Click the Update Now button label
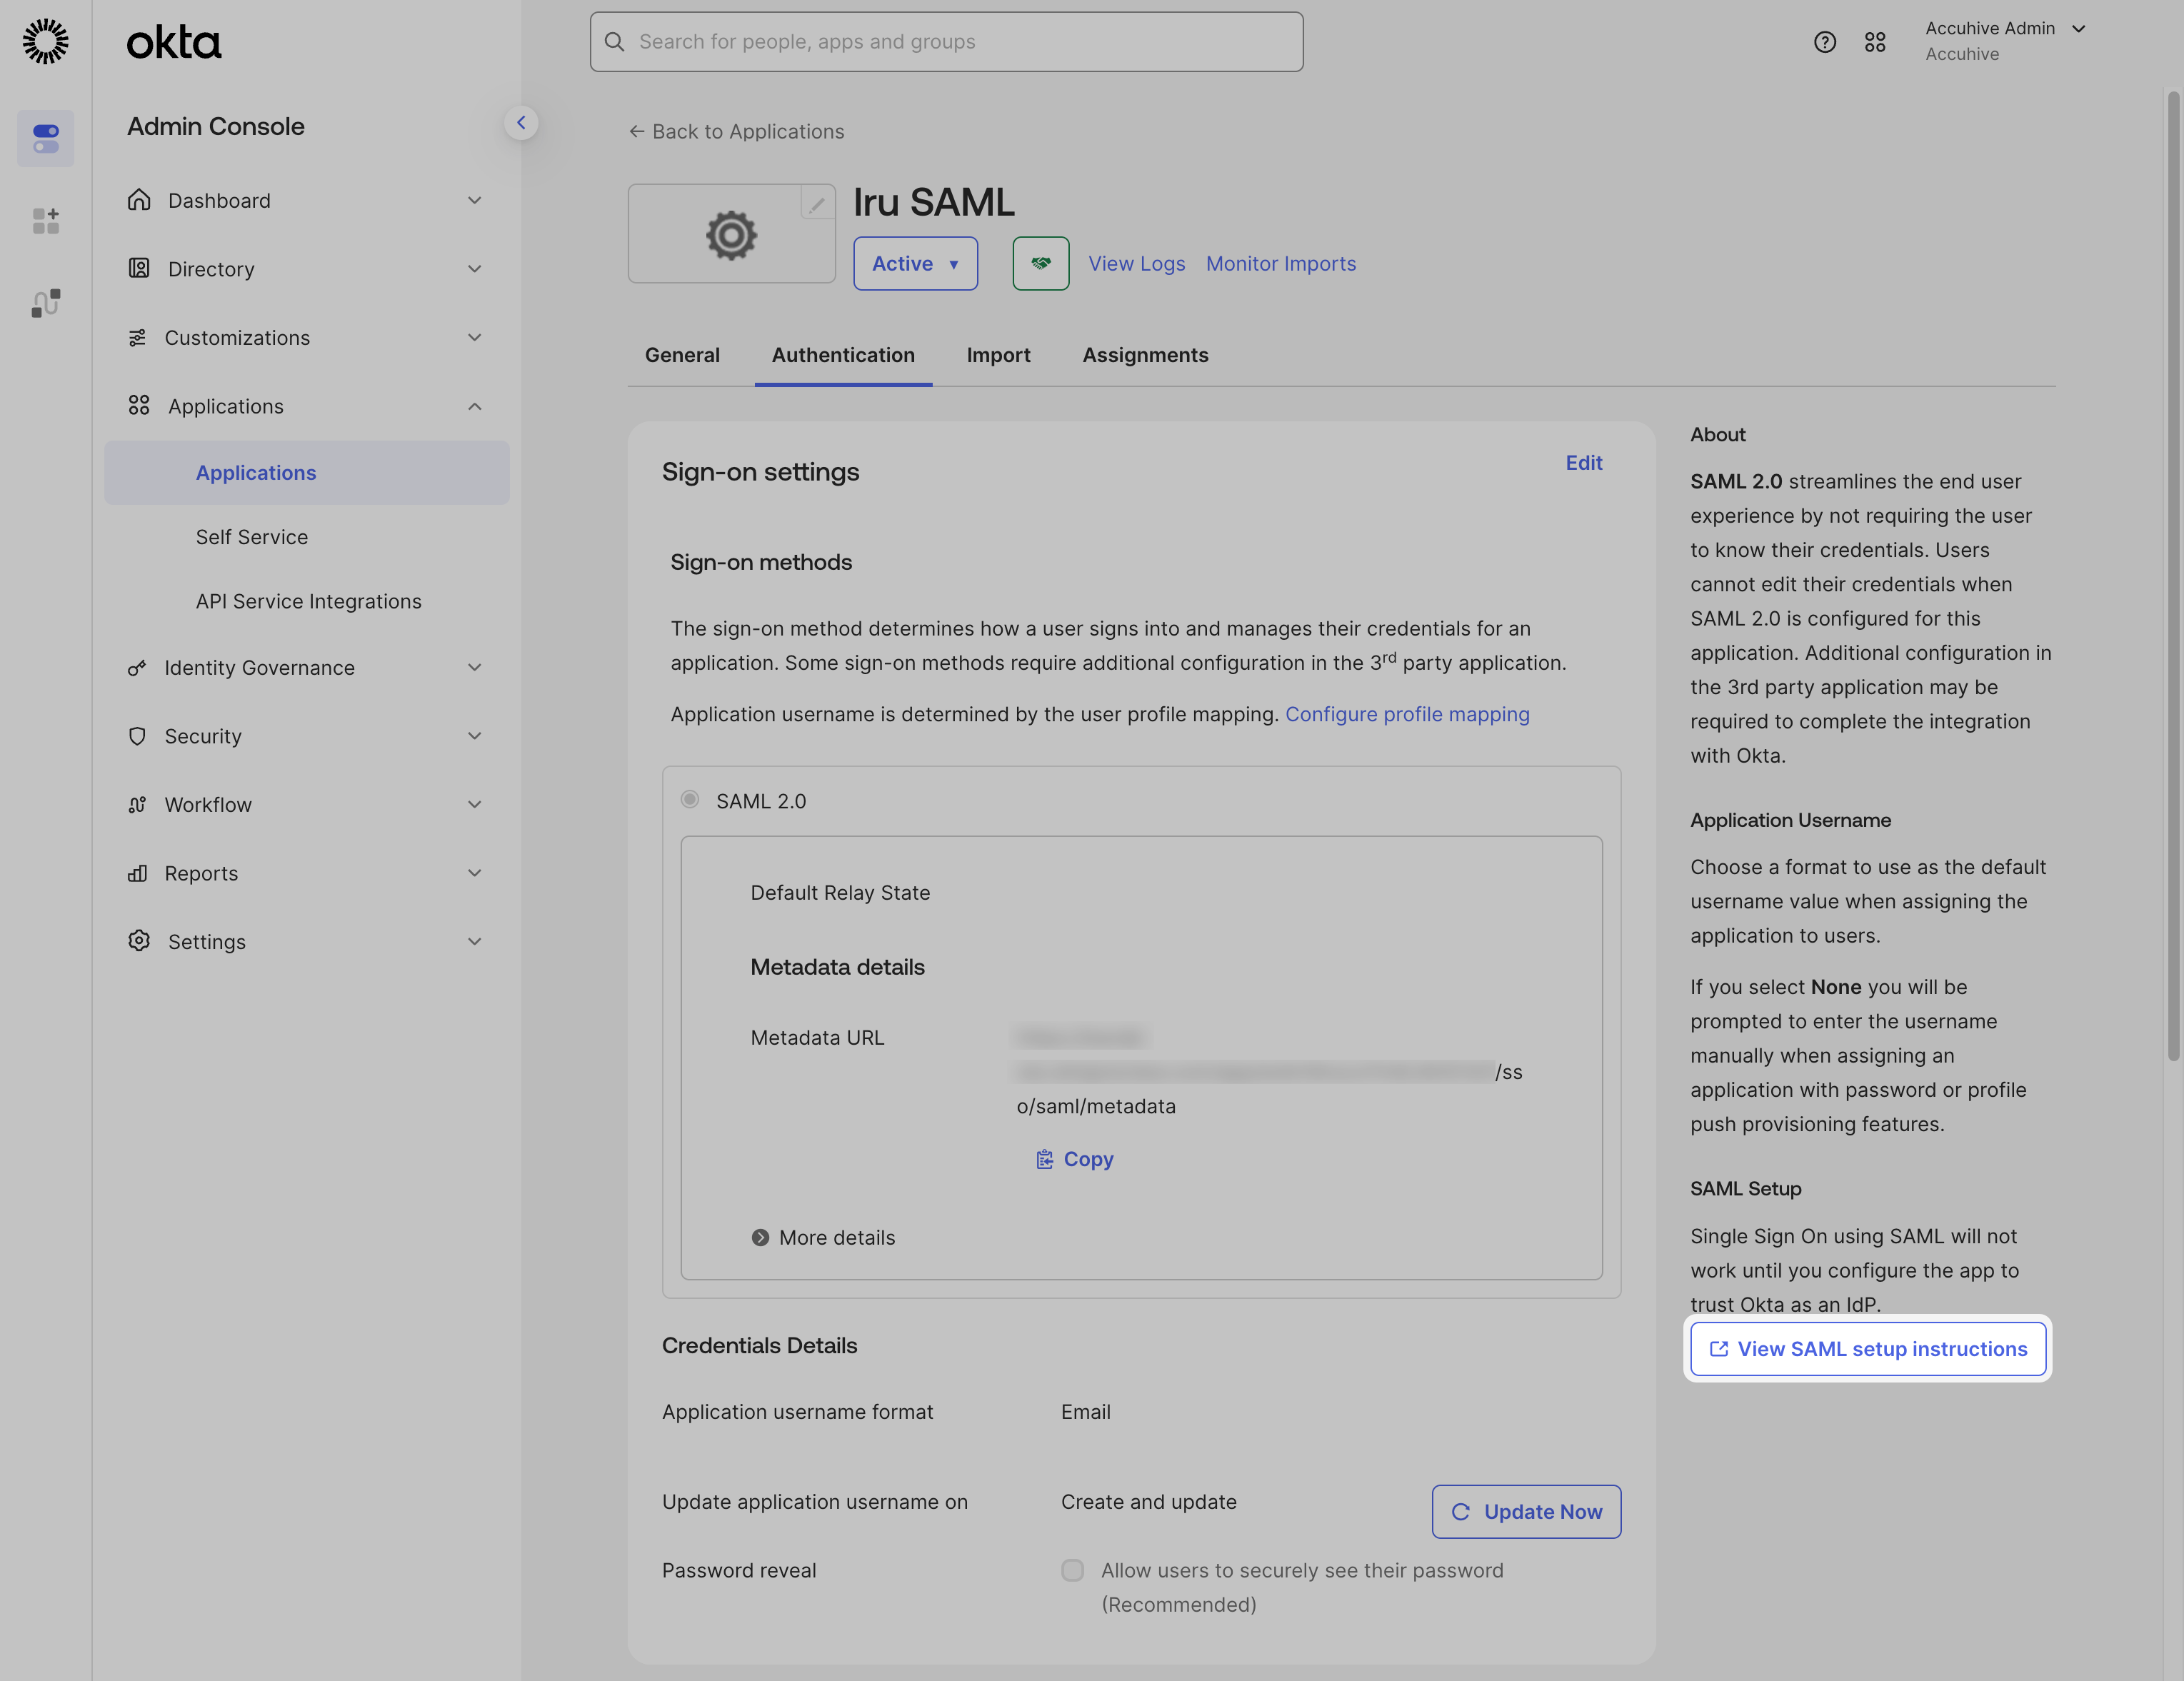 (1543, 1512)
